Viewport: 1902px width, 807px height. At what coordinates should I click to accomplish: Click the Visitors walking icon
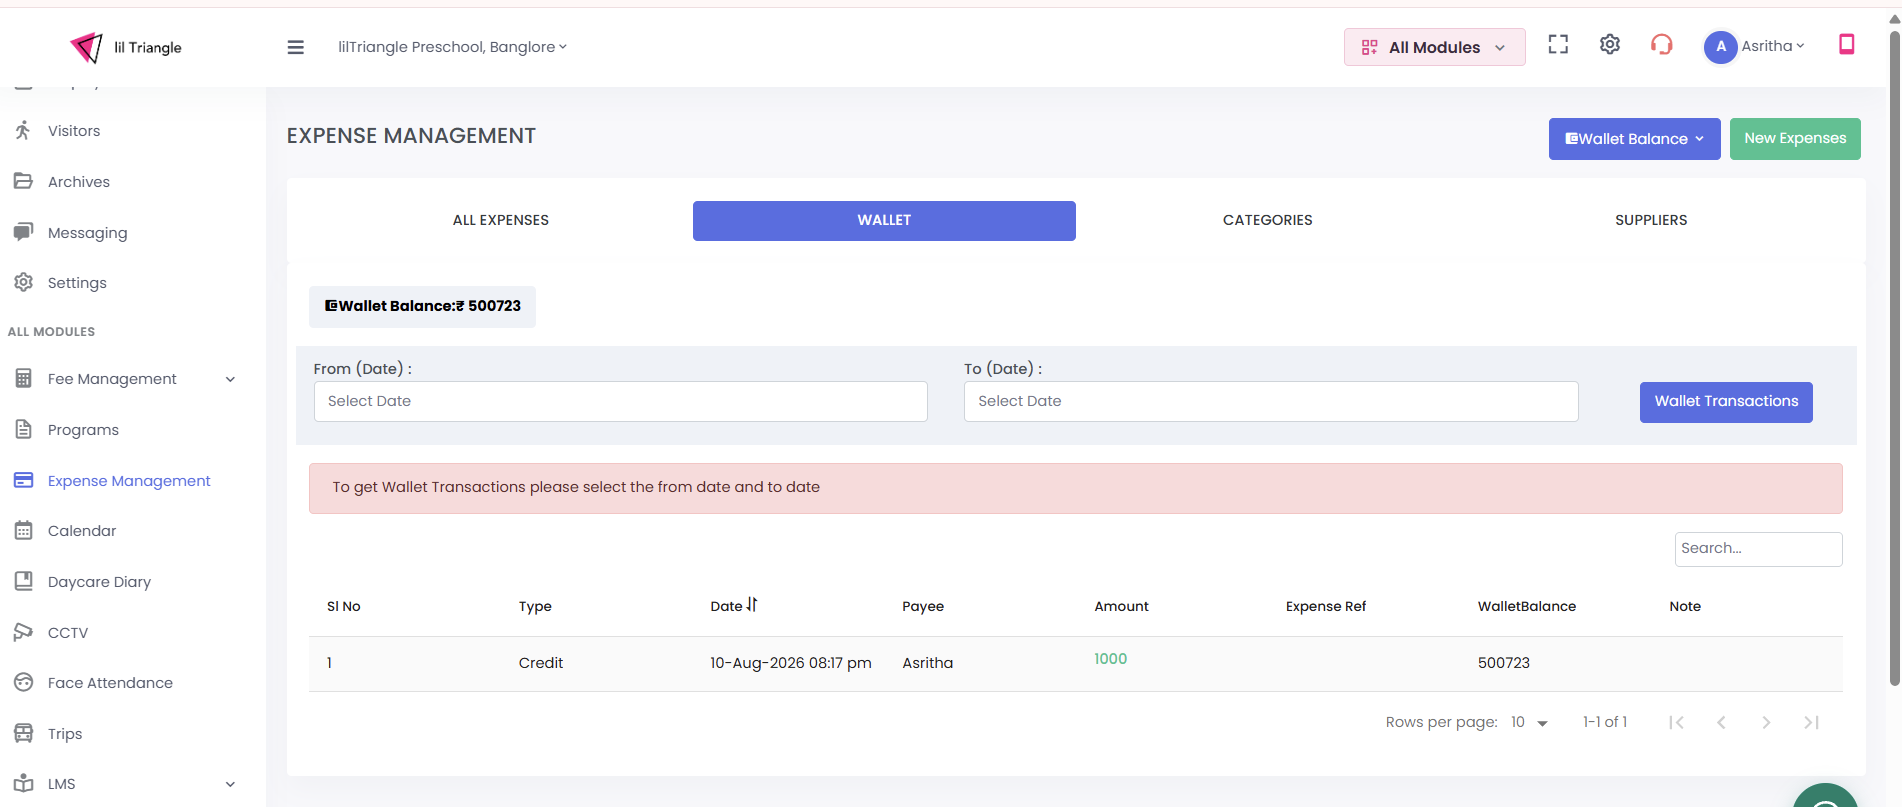tap(23, 130)
